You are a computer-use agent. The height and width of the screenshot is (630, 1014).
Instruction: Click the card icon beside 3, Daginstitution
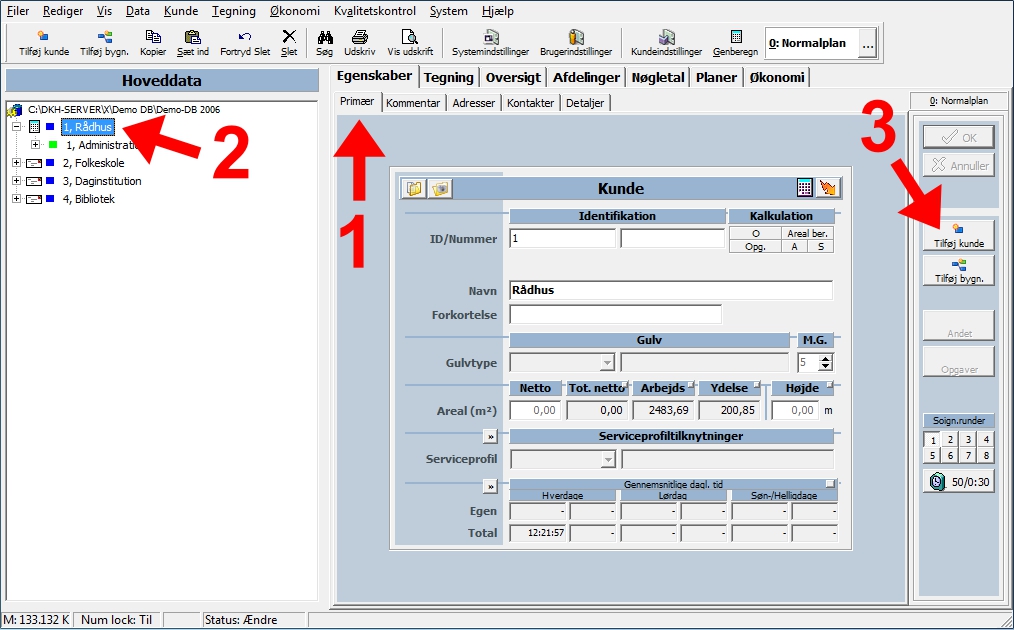pos(34,182)
